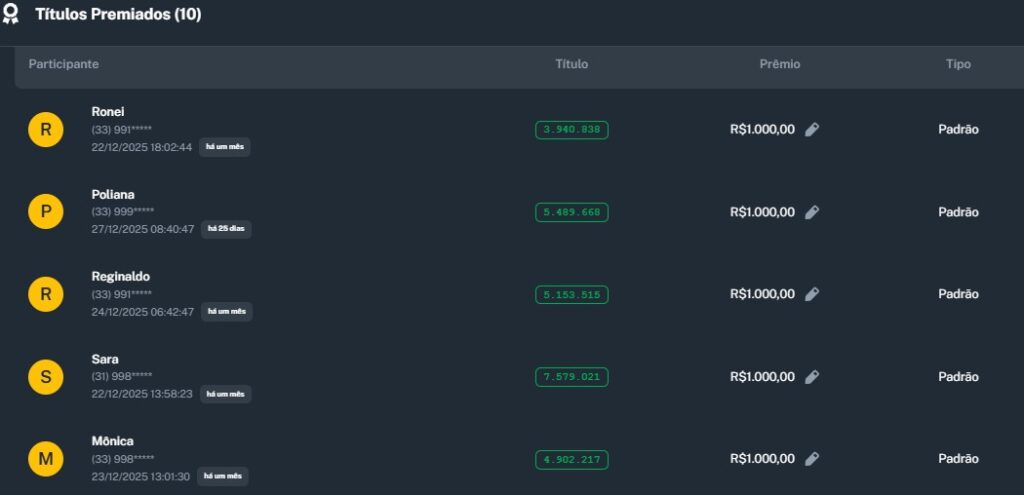Edit Reginaldo's R$1.000,00 prize amount

[812, 294]
